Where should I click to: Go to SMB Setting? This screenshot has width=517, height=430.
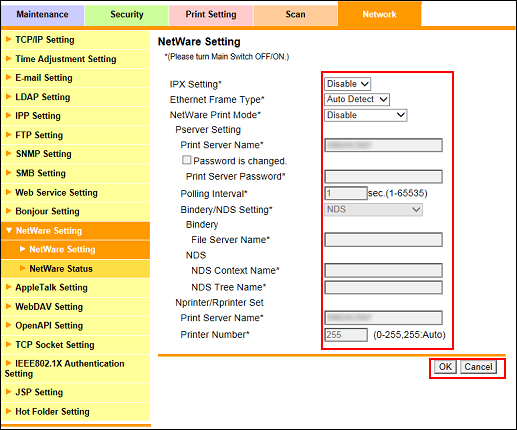click(75, 173)
